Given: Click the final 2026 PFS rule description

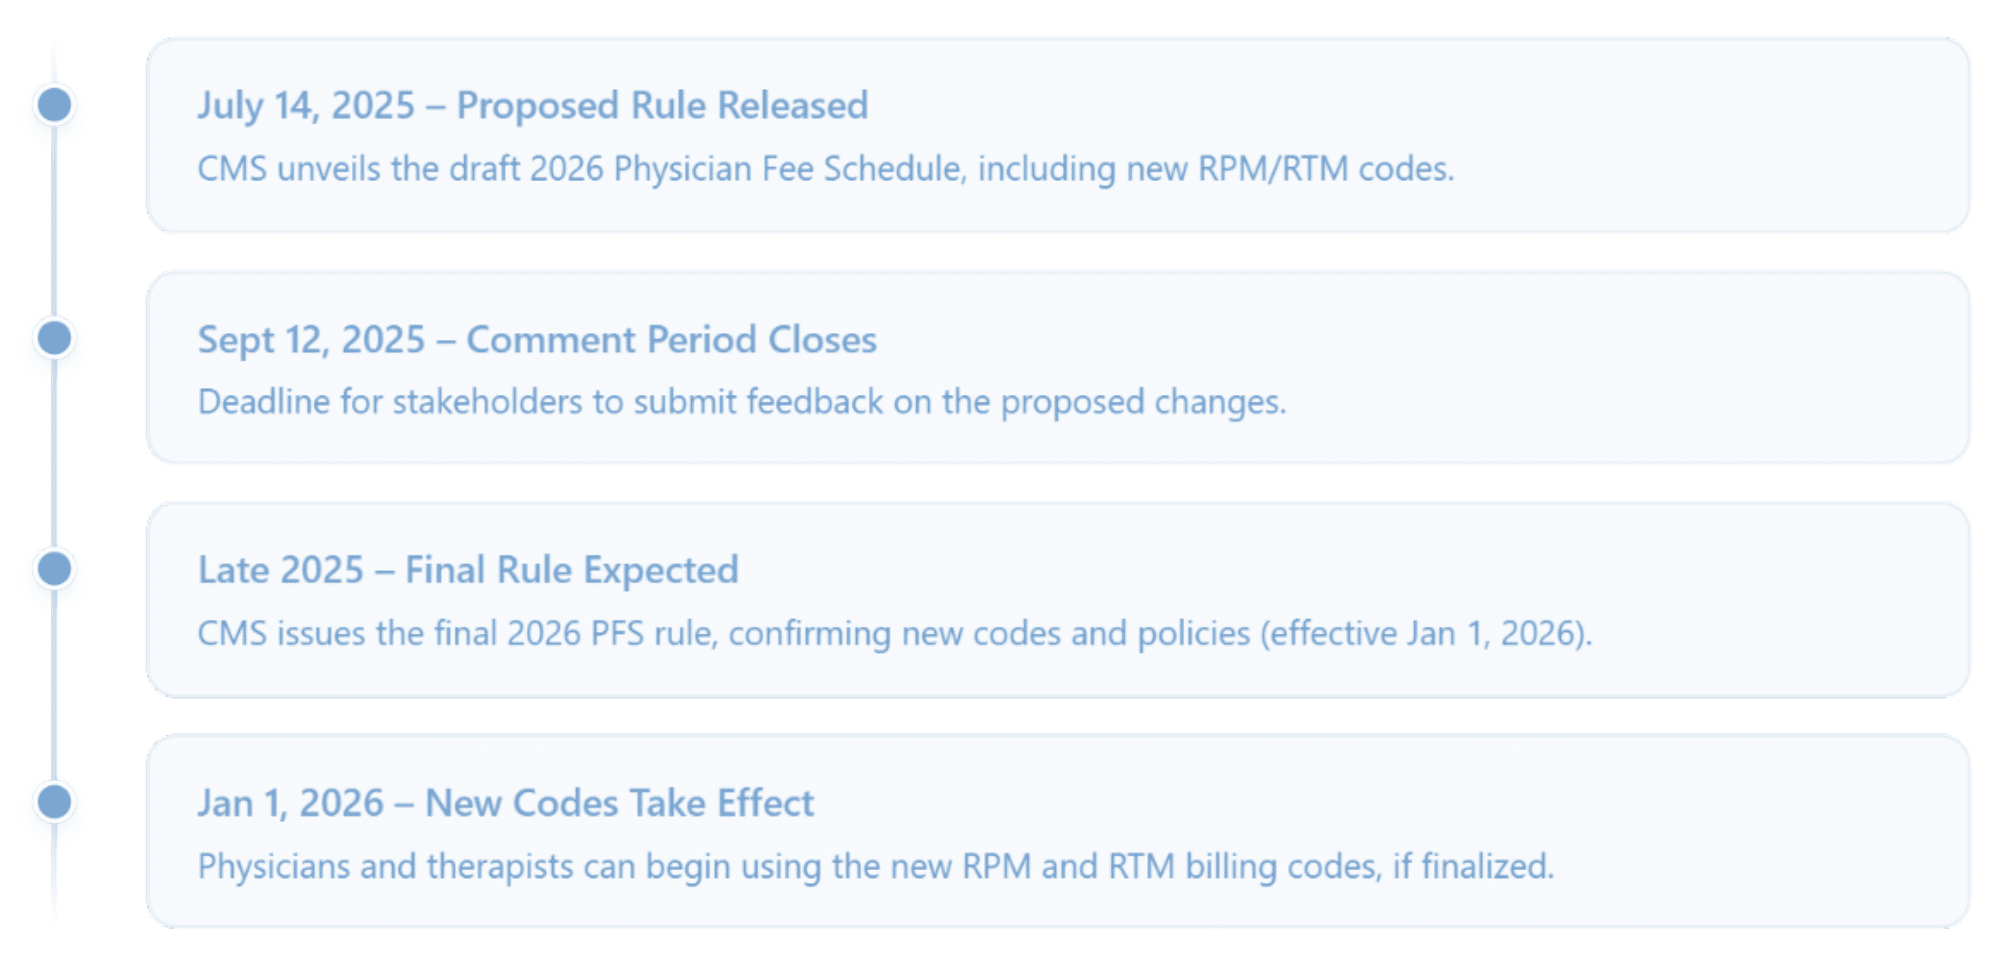Looking at the screenshot, I should [x=894, y=634].
